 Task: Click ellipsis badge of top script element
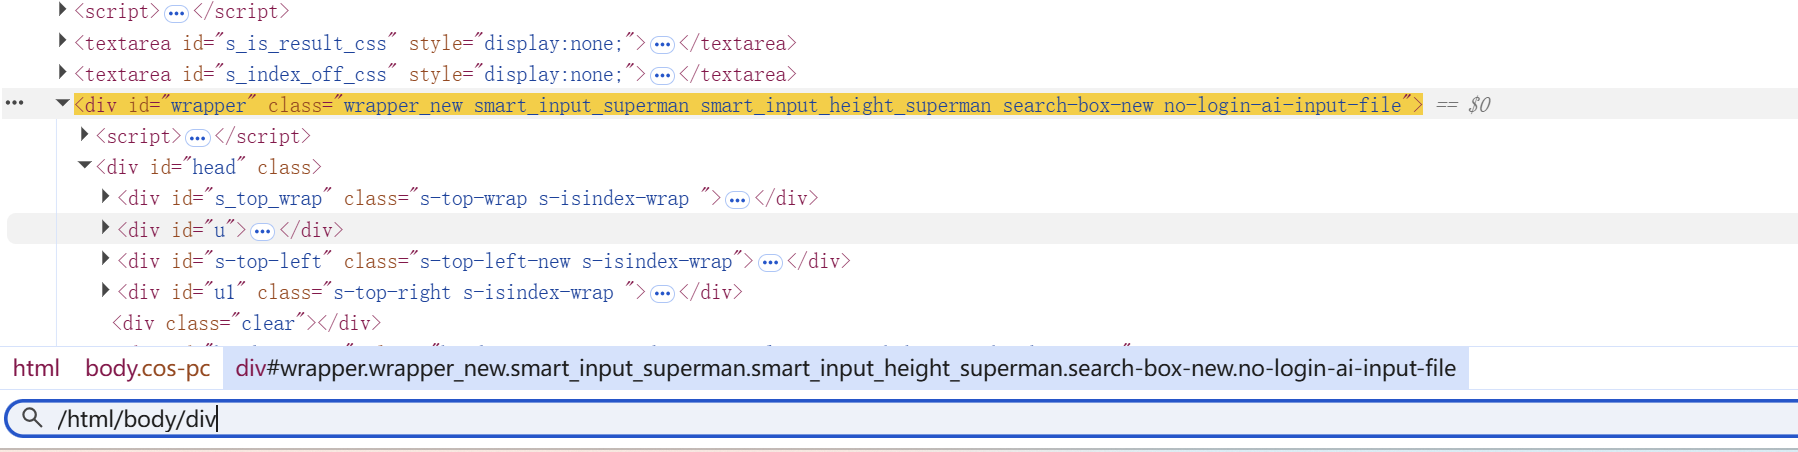[176, 13]
